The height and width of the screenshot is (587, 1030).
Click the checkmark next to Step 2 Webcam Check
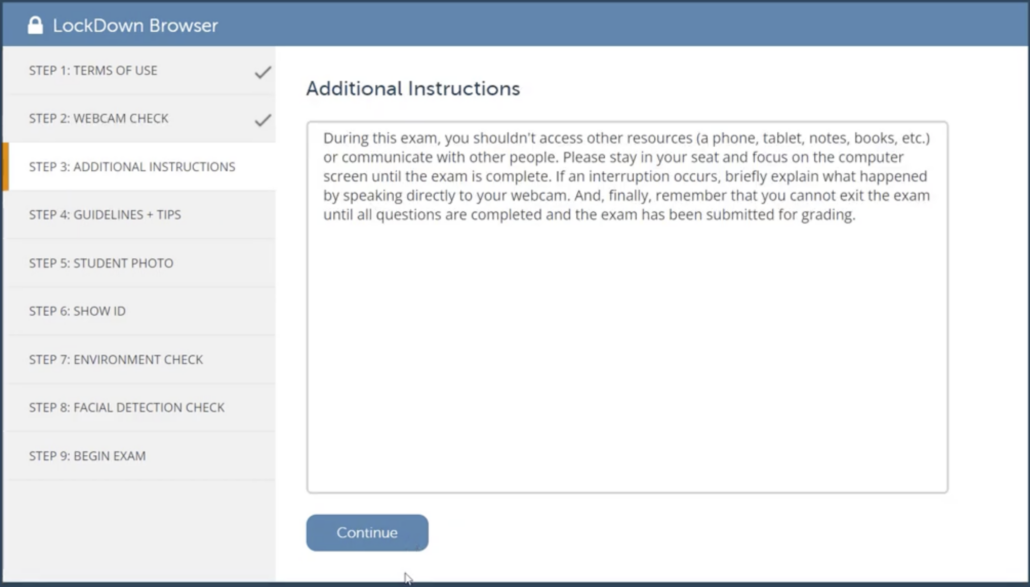coord(263,120)
